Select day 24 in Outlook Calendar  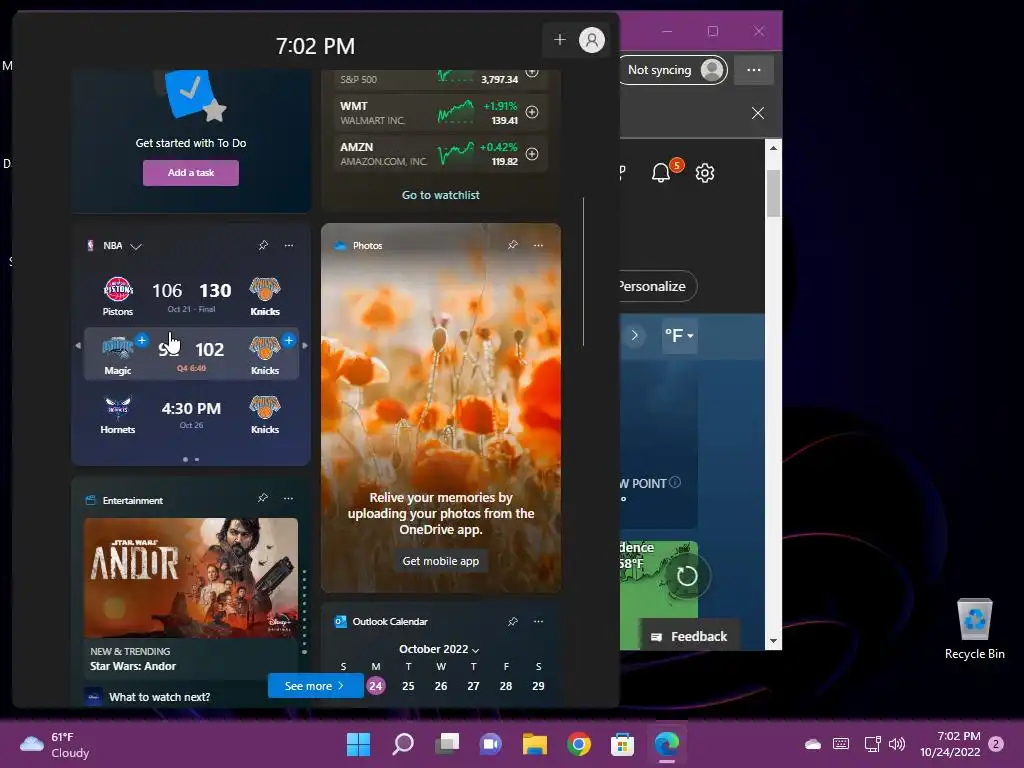[x=376, y=686]
